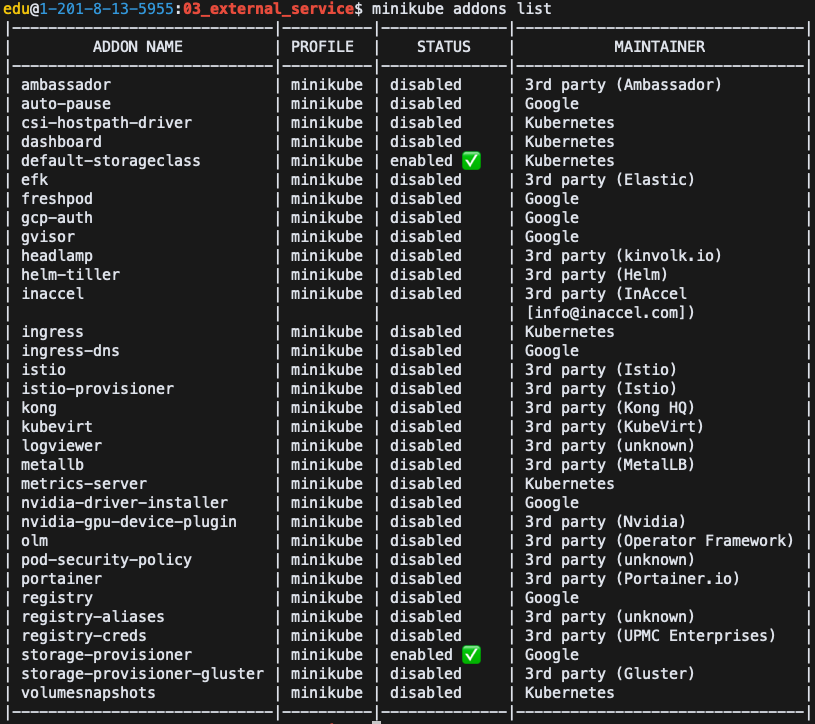This screenshot has width=815, height=724.
Task: Click the 'MAINTAINER' column header
Action: click(x=660, y=47)
